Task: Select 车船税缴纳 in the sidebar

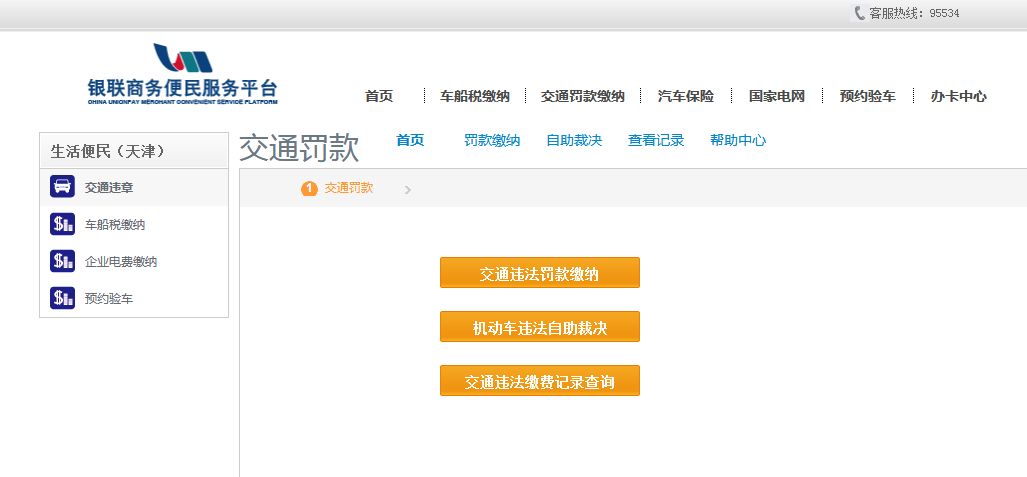Action: click(x=134, y=225)
